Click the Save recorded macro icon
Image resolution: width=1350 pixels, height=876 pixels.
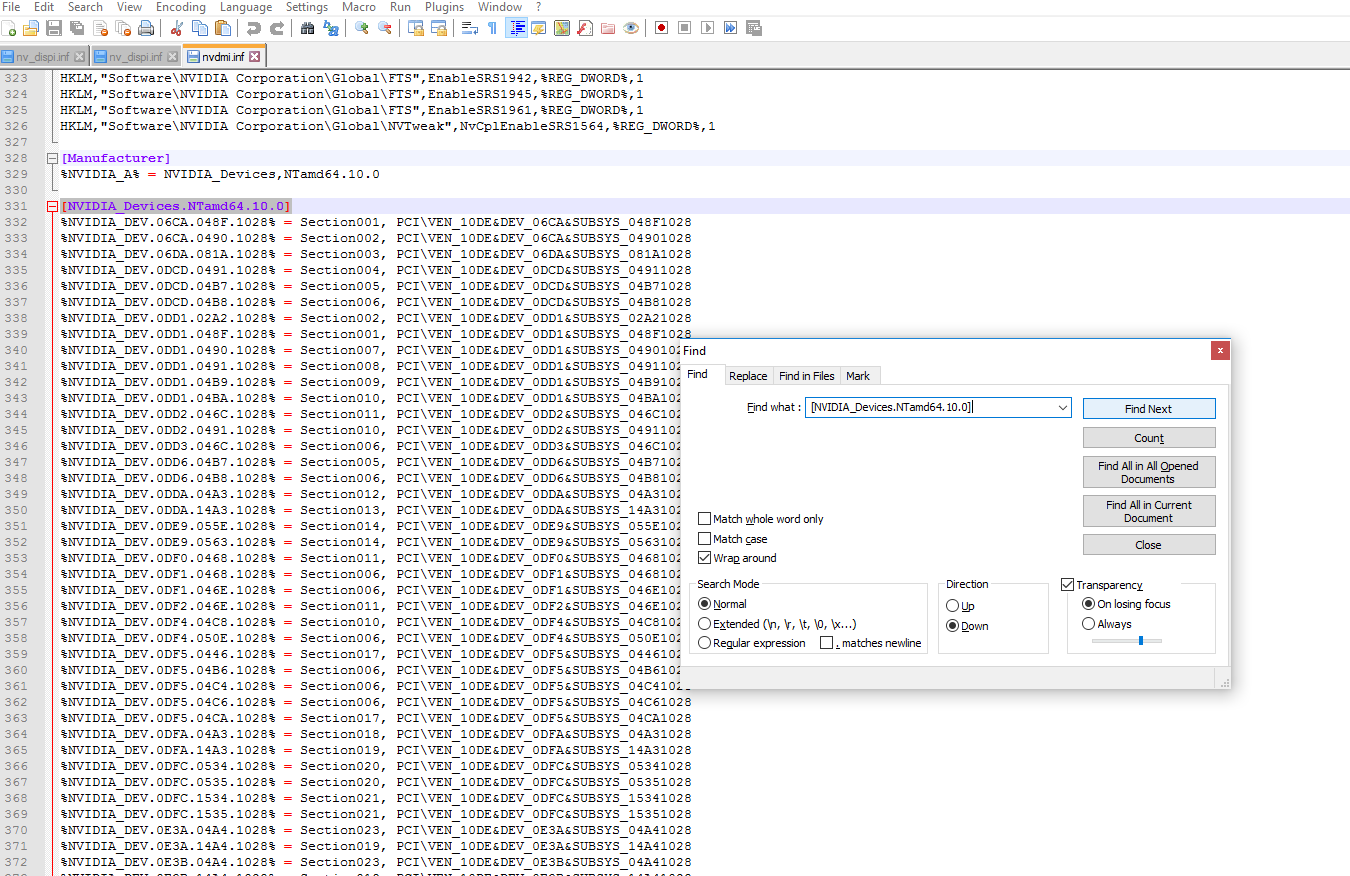pos(754,28)
